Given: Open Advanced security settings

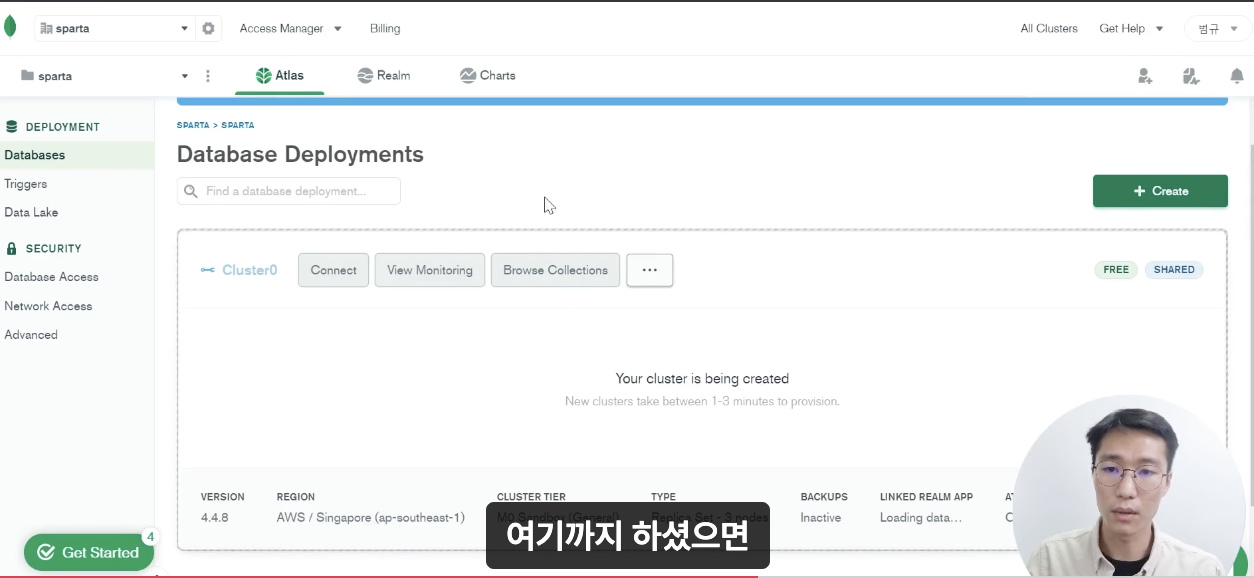Looking at the screenshot, I should point(31,335).
